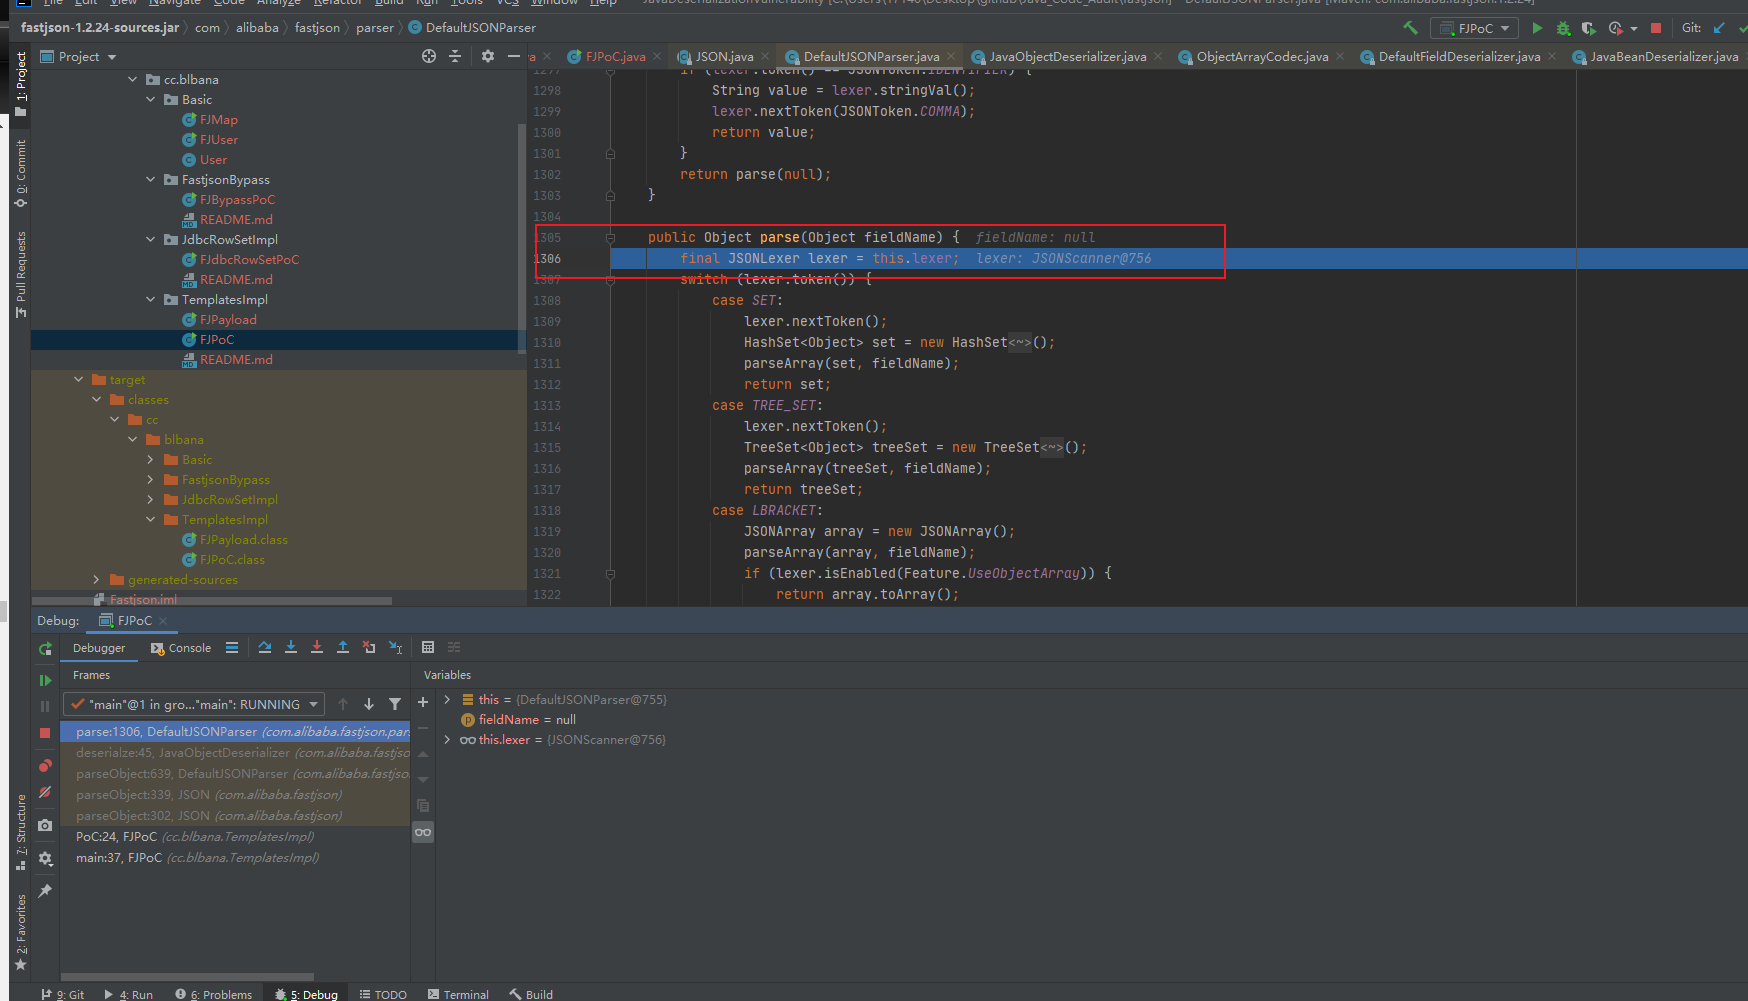This screenshot has width=1748, height=1001.
Task: Open the 6: Problems tool window
Action: pos(213,994)
